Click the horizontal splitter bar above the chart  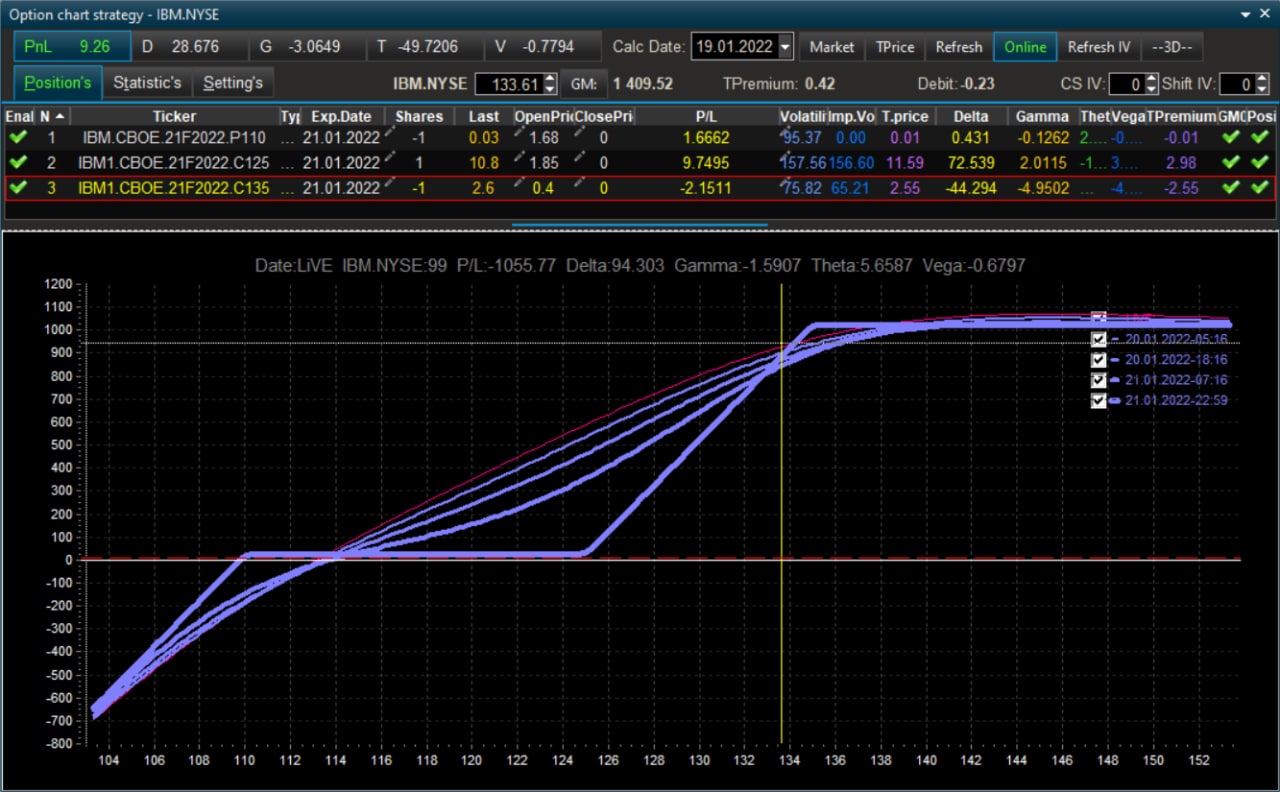[640, 225]
